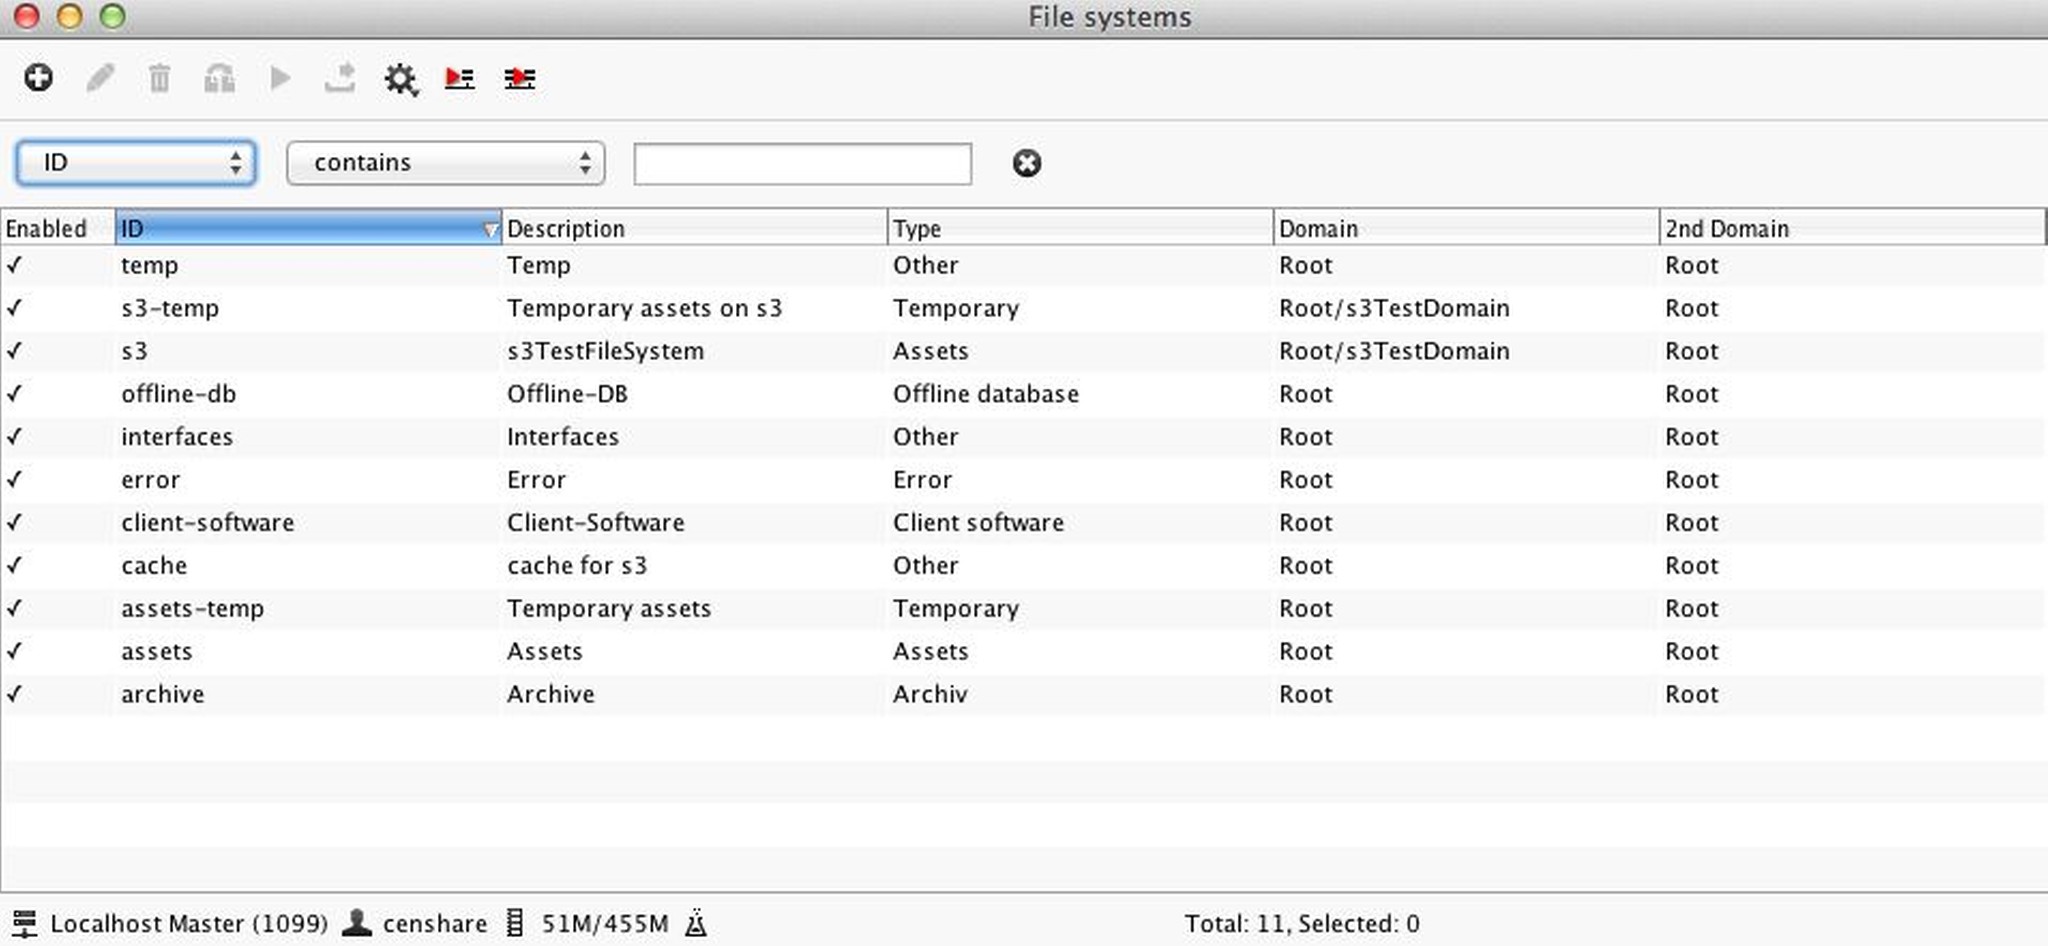The width and height of the screenshot is (2048, 946).
Task: Click the add new file system icon
Action: pos(38,78)
